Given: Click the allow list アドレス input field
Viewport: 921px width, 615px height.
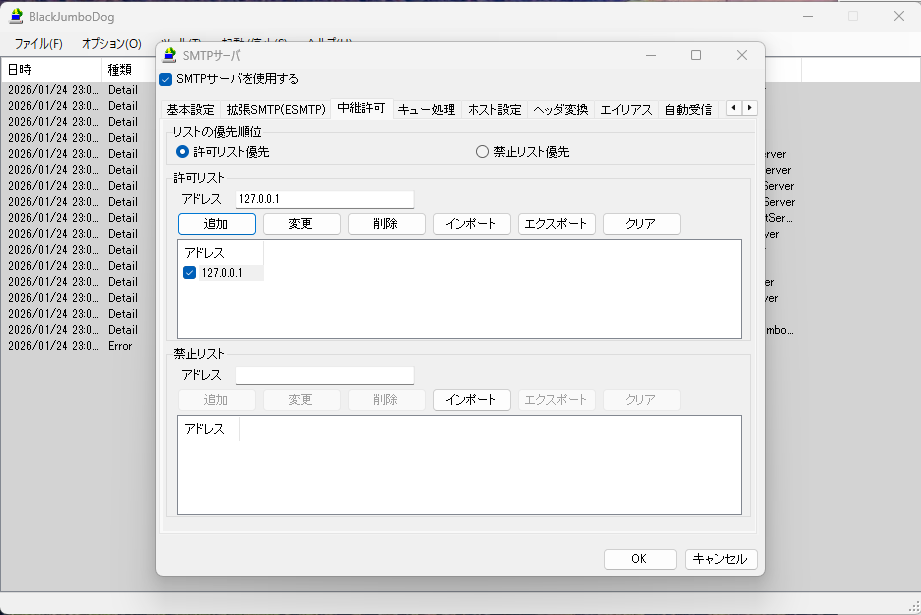Looking at the screenshot, I should [324, 199].
